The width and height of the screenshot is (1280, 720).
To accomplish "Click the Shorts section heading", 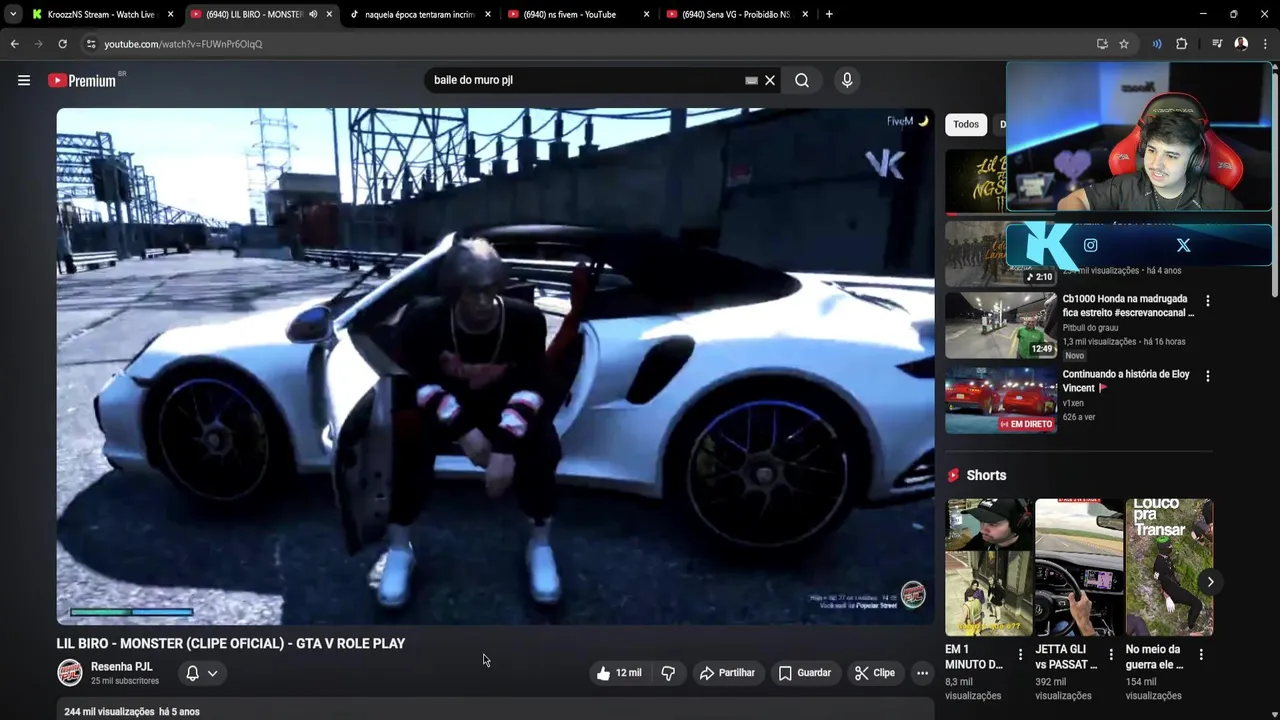I will click(x=986, y=475).
